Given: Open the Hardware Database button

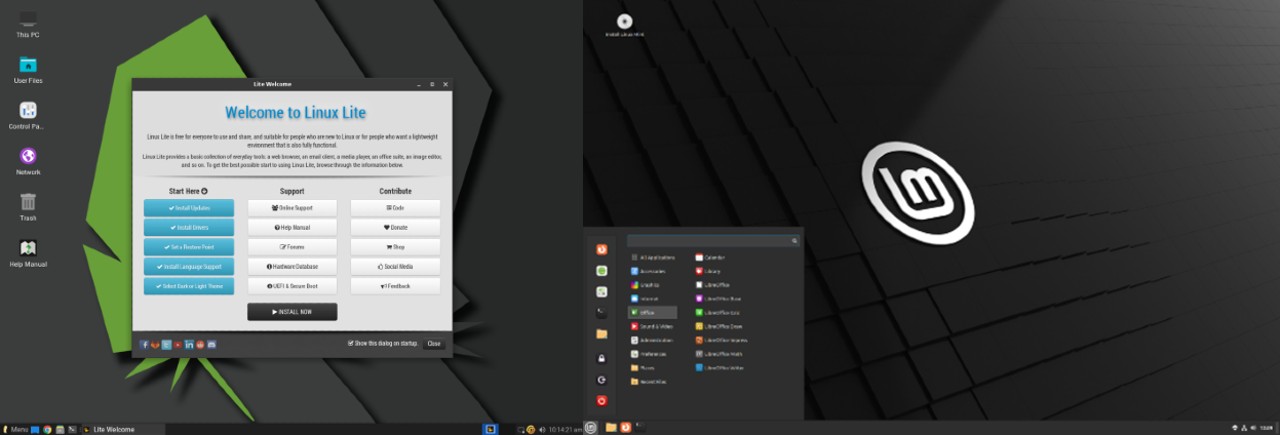Looking at the screenshot, I should pos(292,266).
